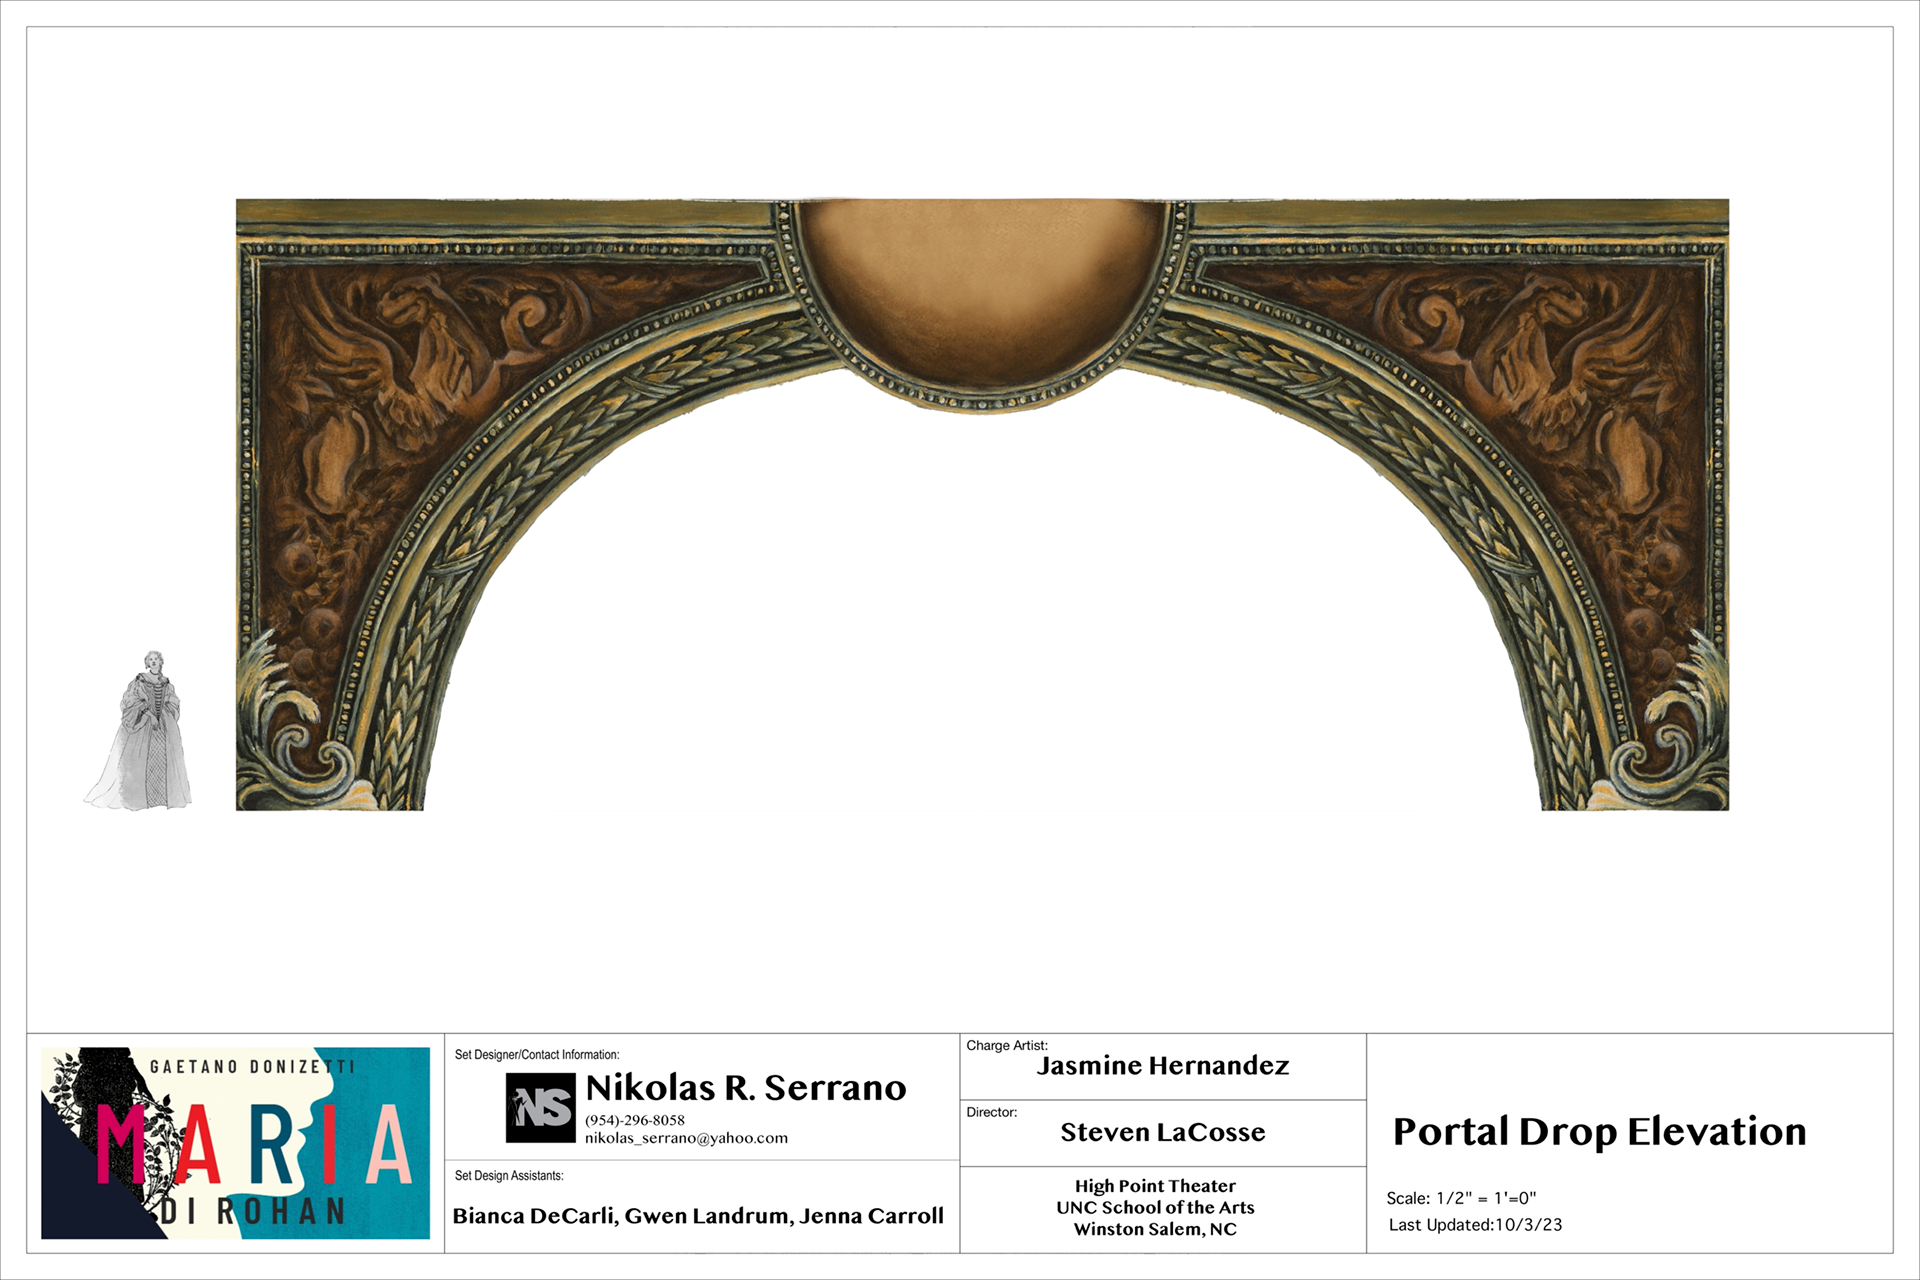Click the name 'Nikolas R. Serrano'
The image size is (1920, 1280).
tap(746, 1087)
